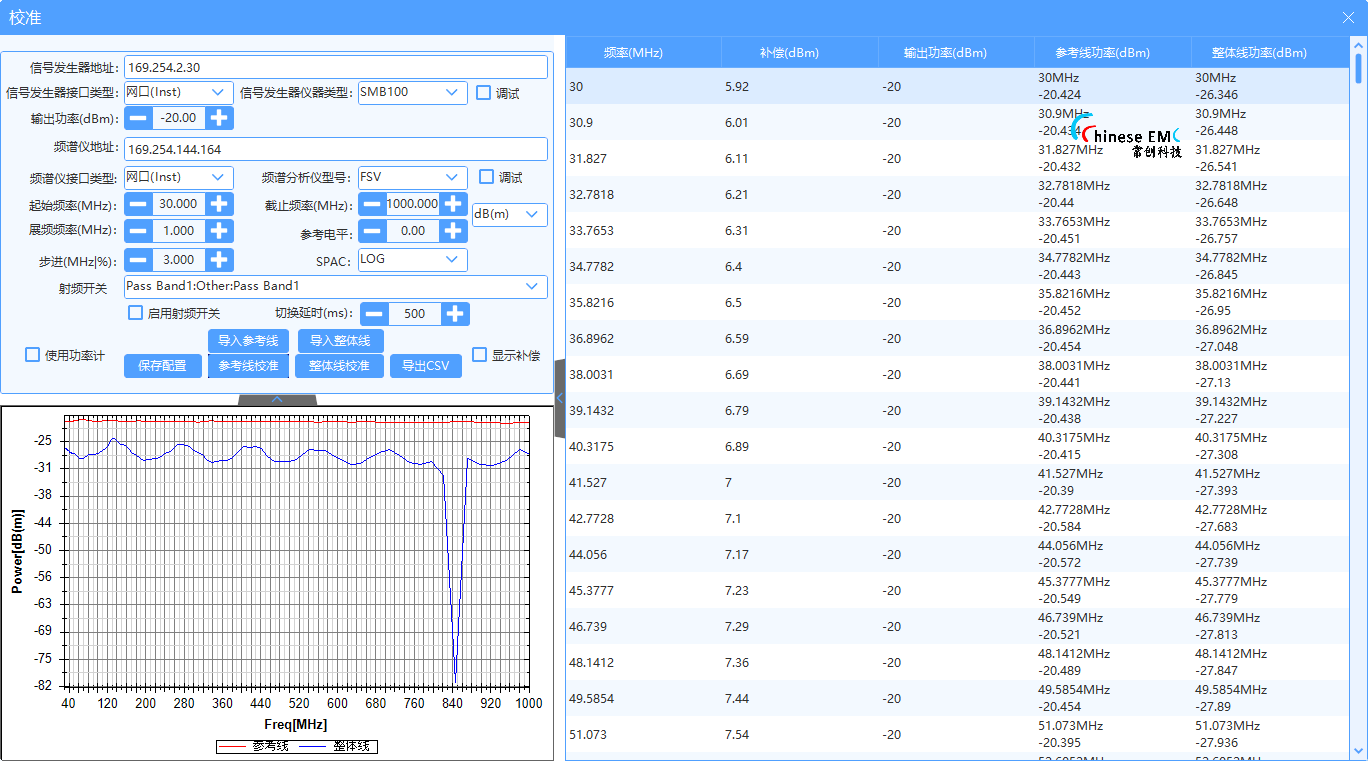The width and height of the screenshot is (1368, 761).
Task: Click step value field 3.000
Action: click(x=179, y=259)
